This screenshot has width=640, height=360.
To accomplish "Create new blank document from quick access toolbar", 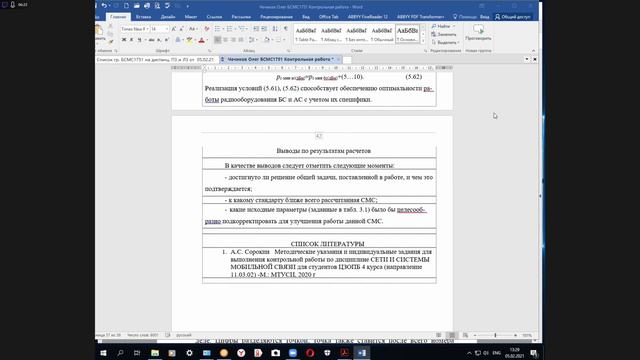I will (x=127, y=6).
